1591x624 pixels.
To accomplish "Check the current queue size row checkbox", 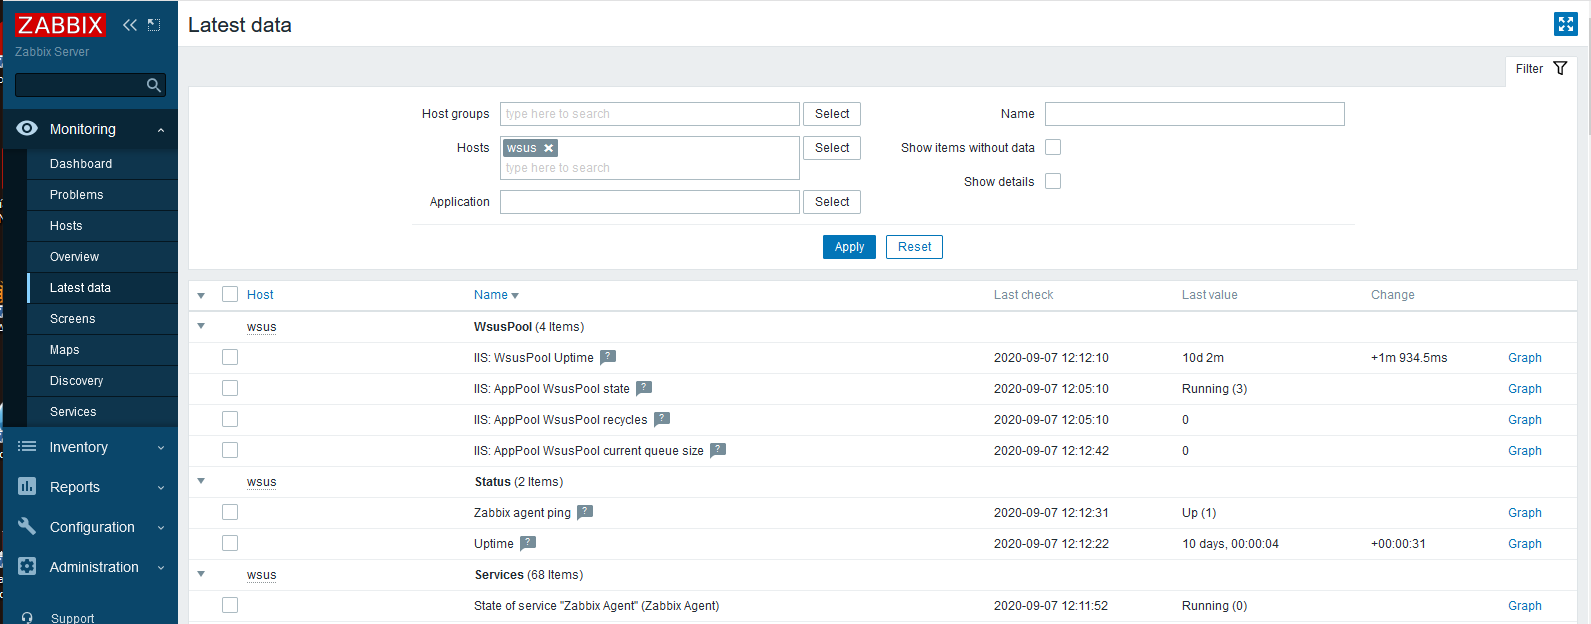I will (230, 450).
